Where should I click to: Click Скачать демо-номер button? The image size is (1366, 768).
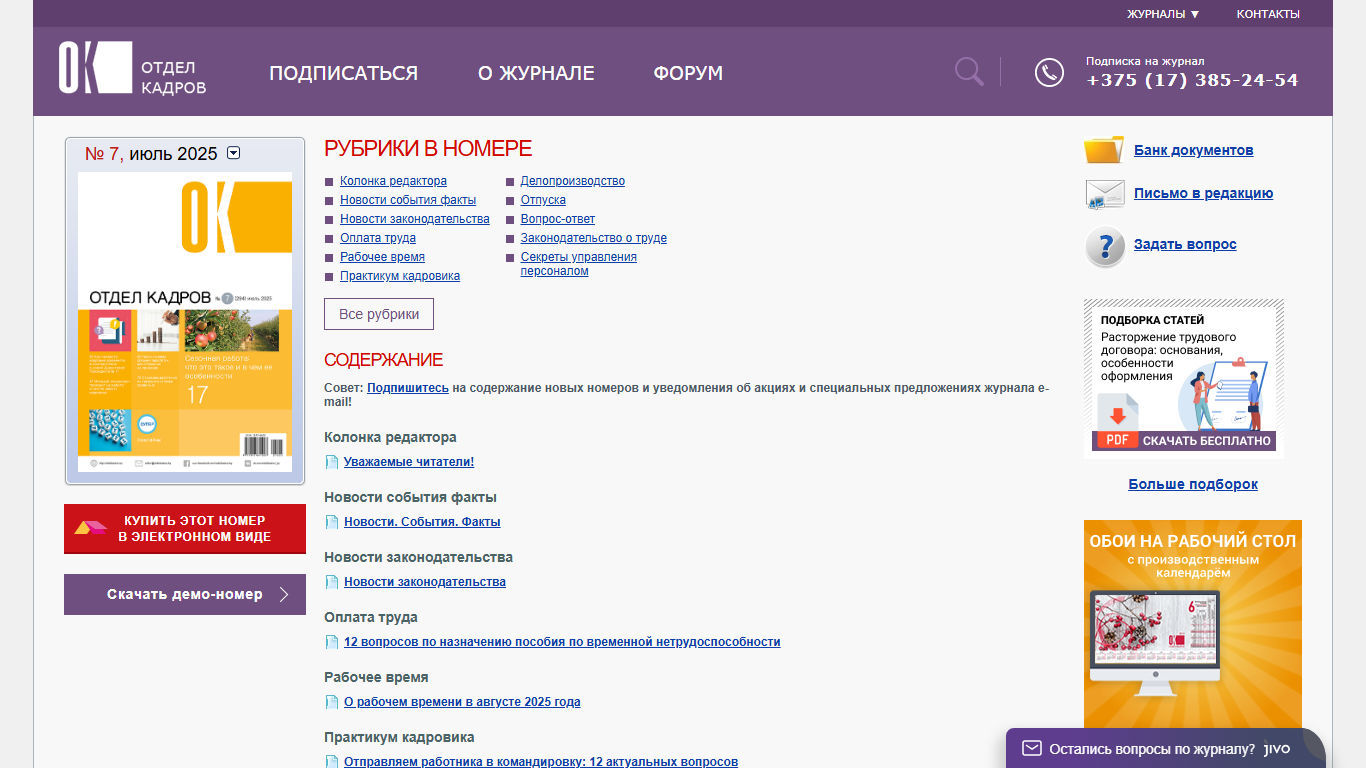pyautogui.click(x=185, y=595)
